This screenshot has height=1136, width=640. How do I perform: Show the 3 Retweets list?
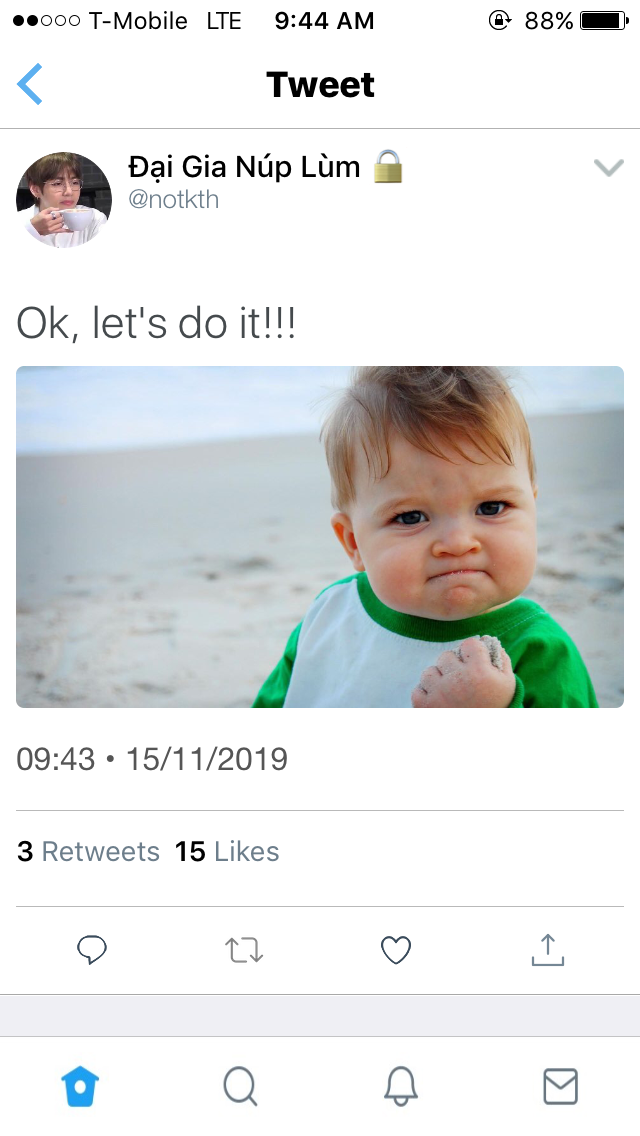[88, 852]
